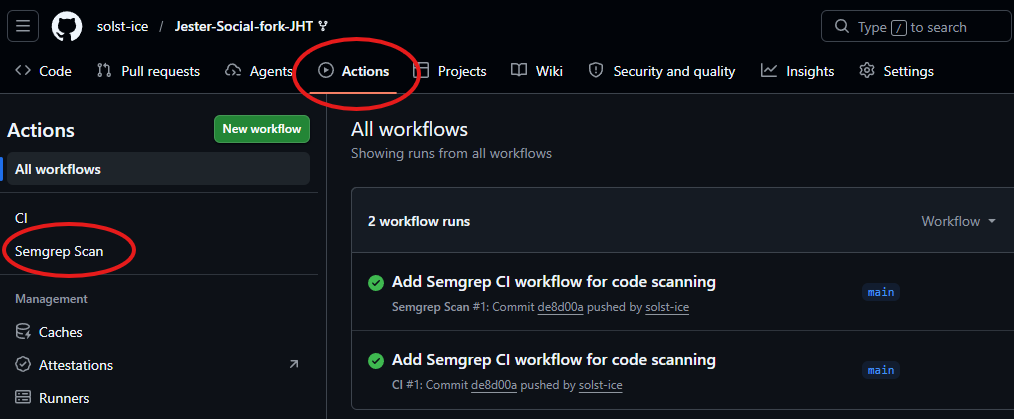This screenshot has height=419, width=1014.
Task: Focus the Type / to search field
Action: tap(916, 27)
